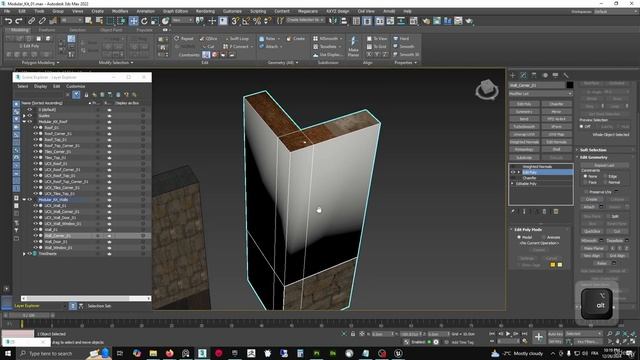Click the ViewCube in the viewport
Viewport: 640px width, 360px height.
(x=487, y=89)
